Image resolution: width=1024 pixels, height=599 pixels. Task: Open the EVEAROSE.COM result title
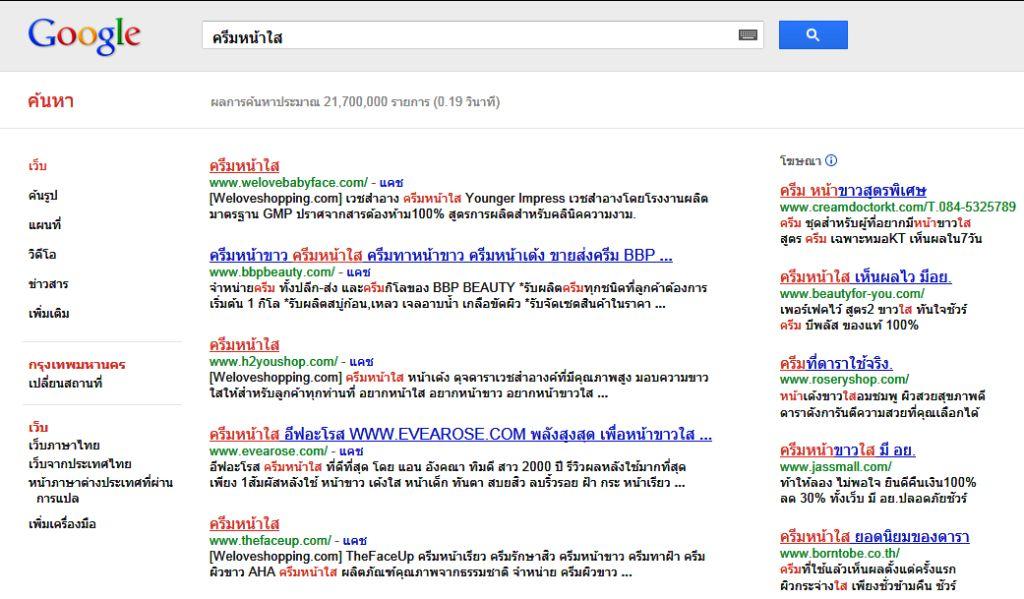460,435
